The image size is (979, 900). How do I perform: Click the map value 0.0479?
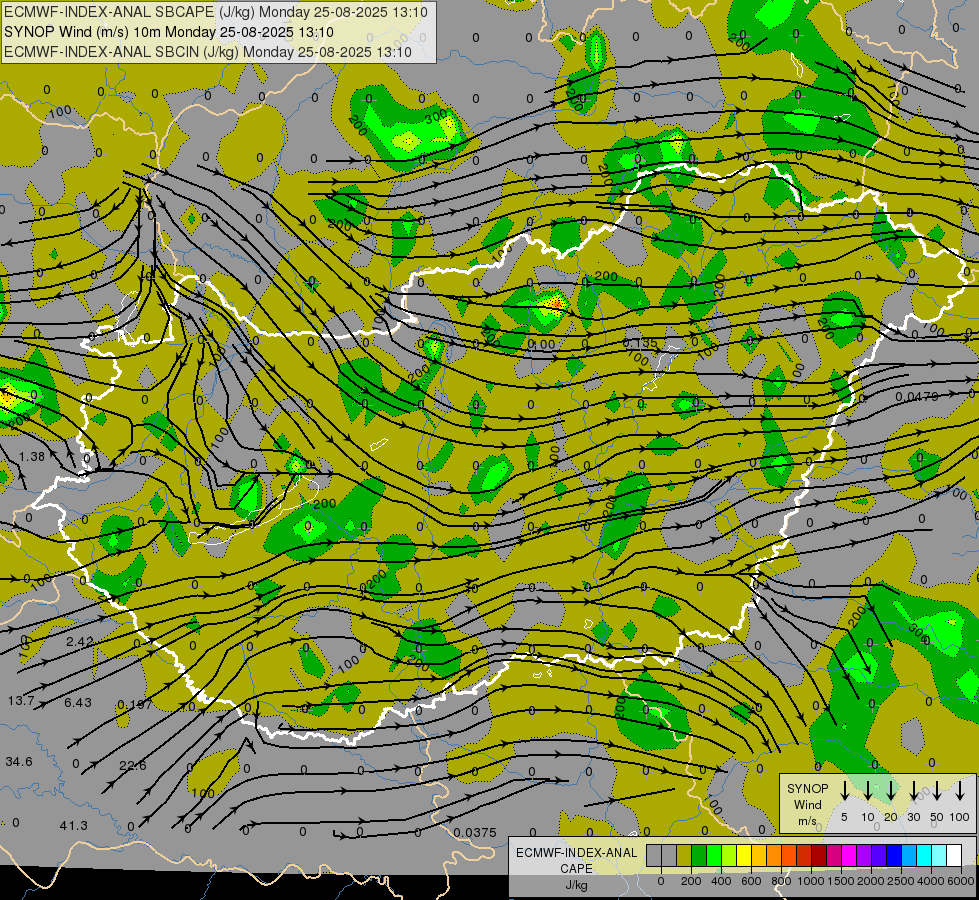click(917, 397)
